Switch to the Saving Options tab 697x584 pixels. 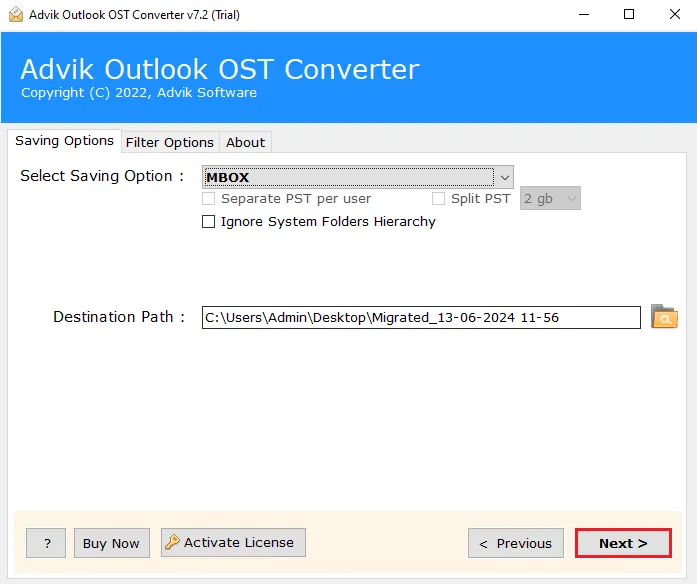[64, 141]
